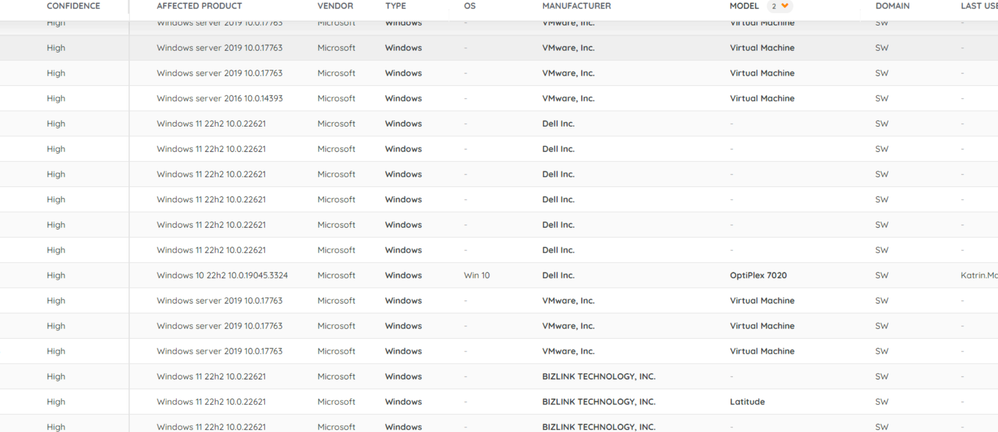The width and height of the screenshot is (998, 432).
Task: Sort table by AFFECTED PRODUCT header
Action: point(199,6)
